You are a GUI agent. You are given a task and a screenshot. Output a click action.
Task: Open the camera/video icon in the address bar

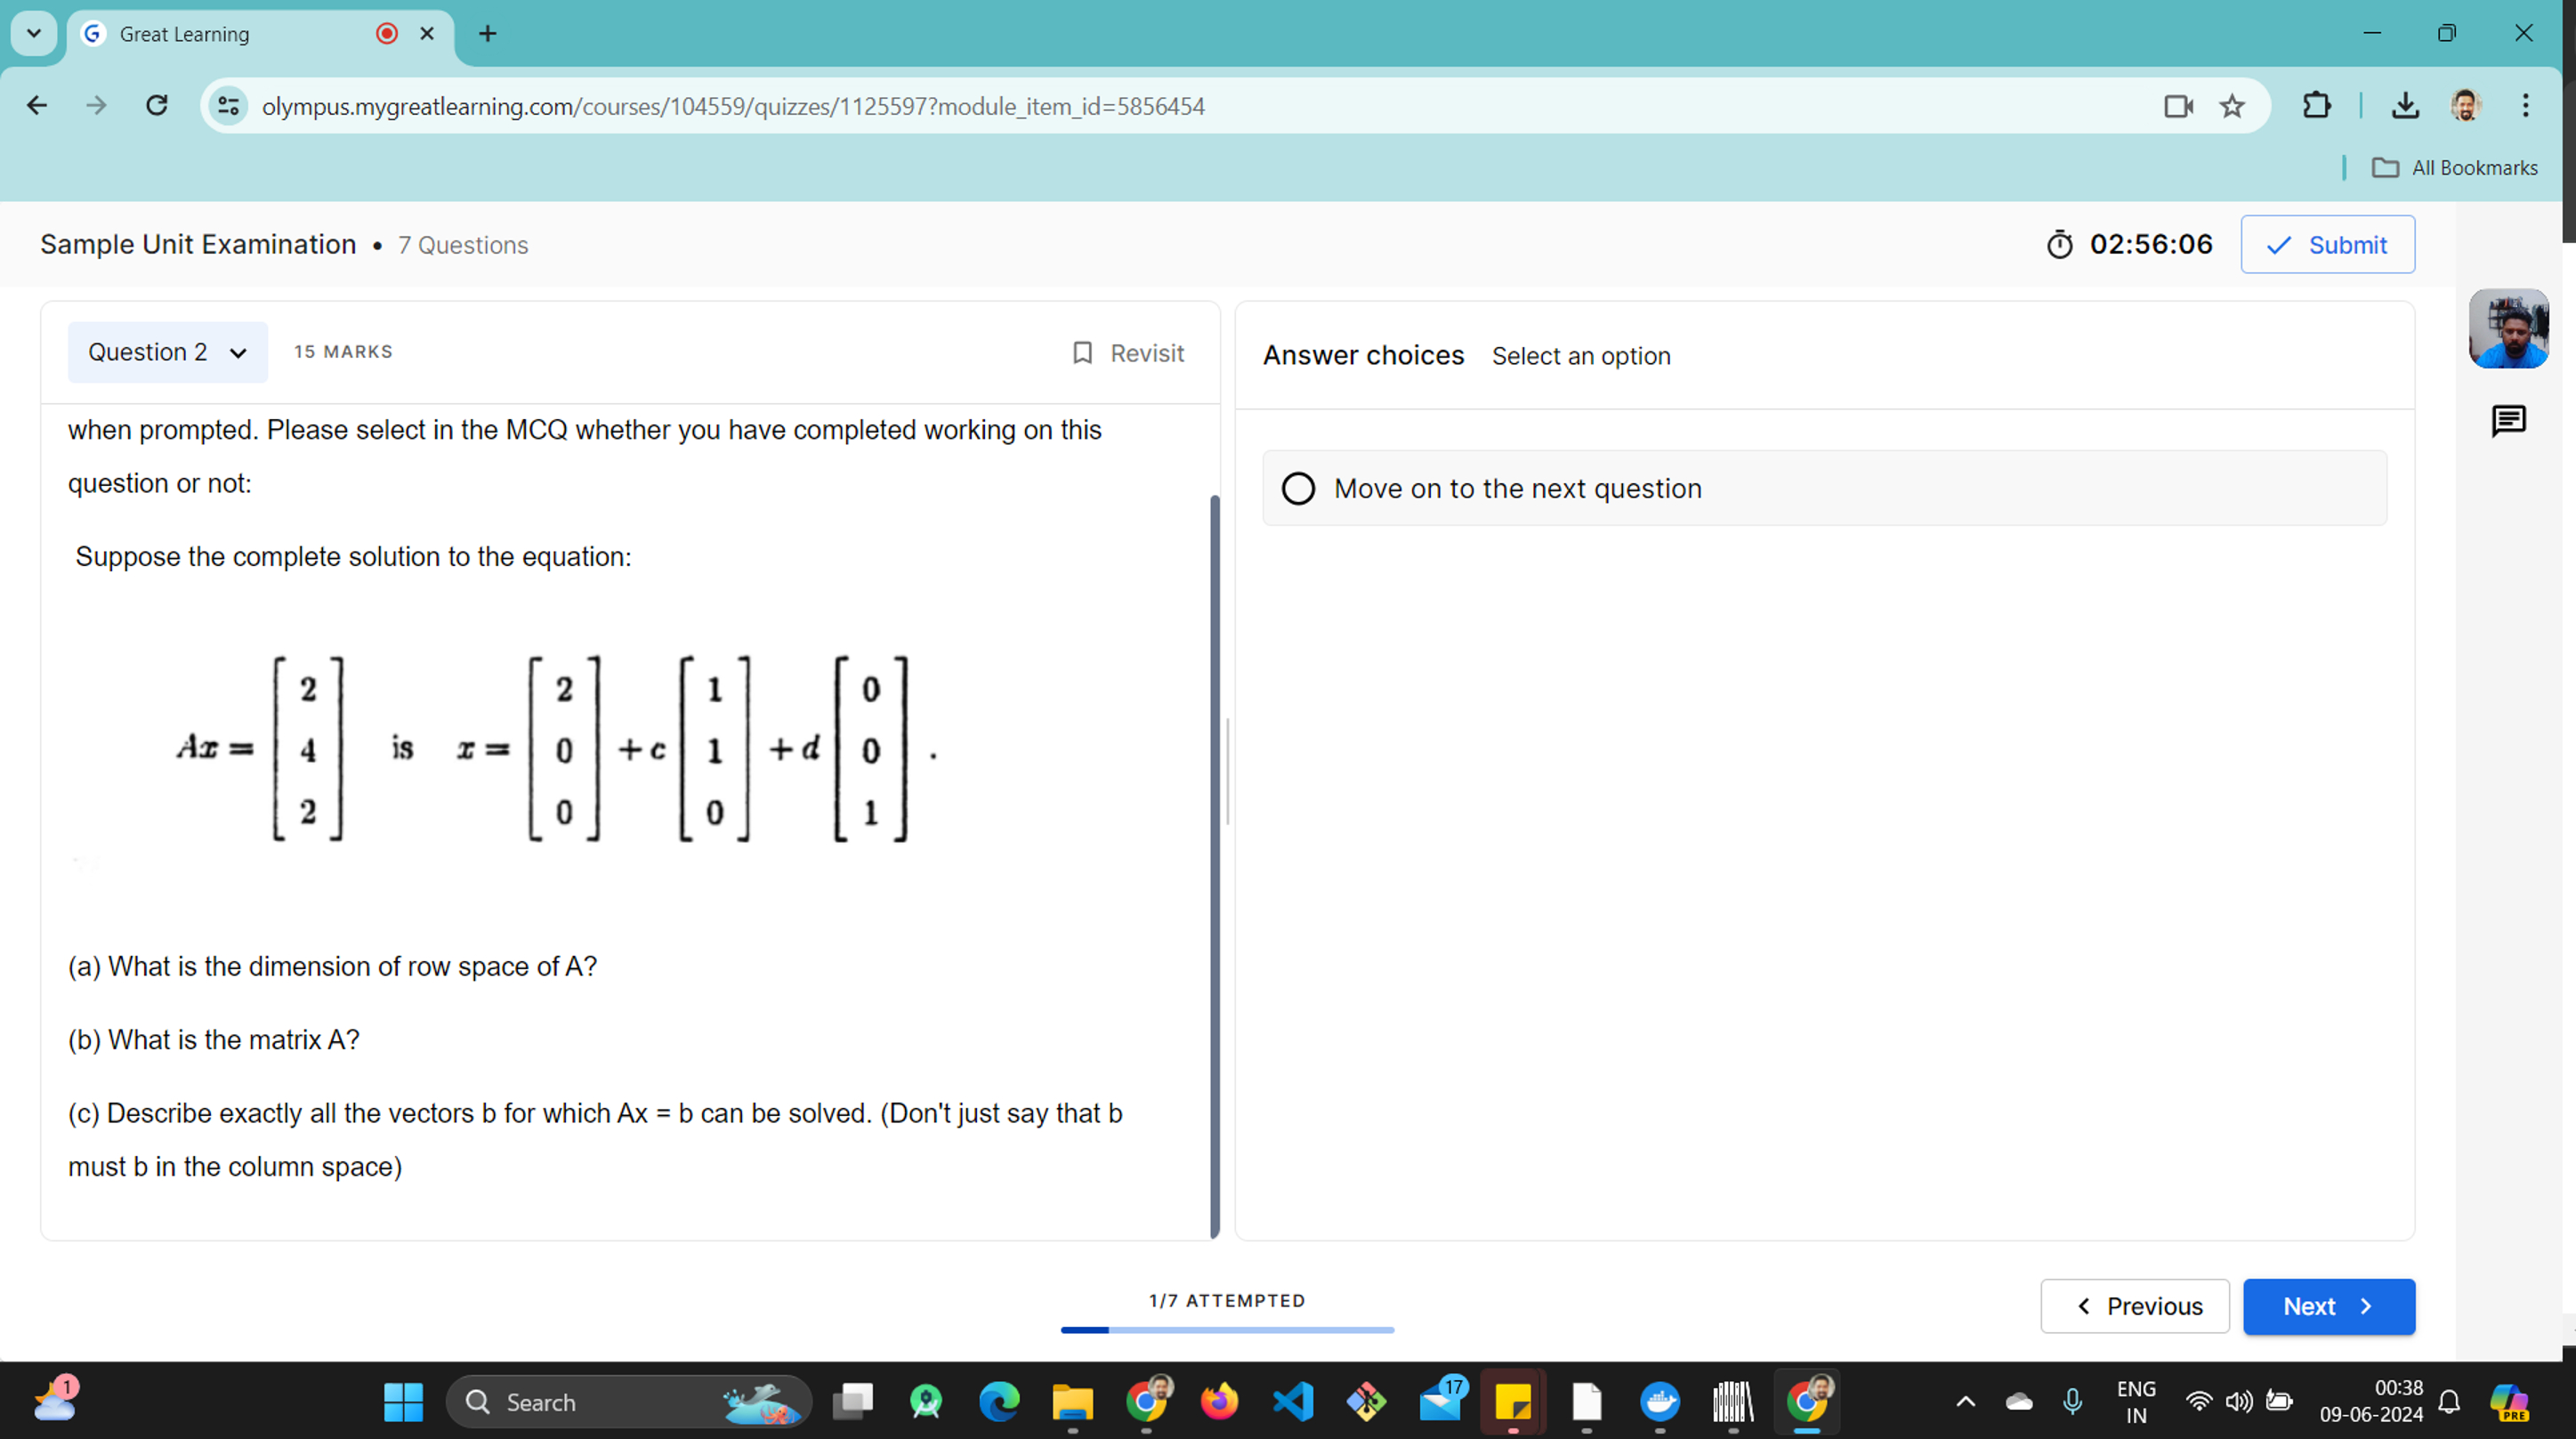2178,106
